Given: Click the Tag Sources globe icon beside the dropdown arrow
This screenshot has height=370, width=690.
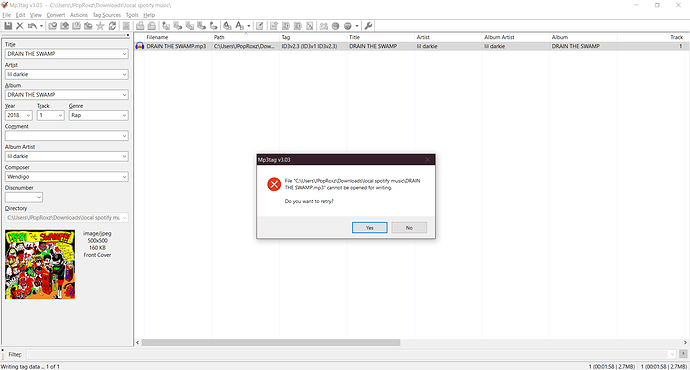Looking at the screenshot, I should tap(348, 26).
